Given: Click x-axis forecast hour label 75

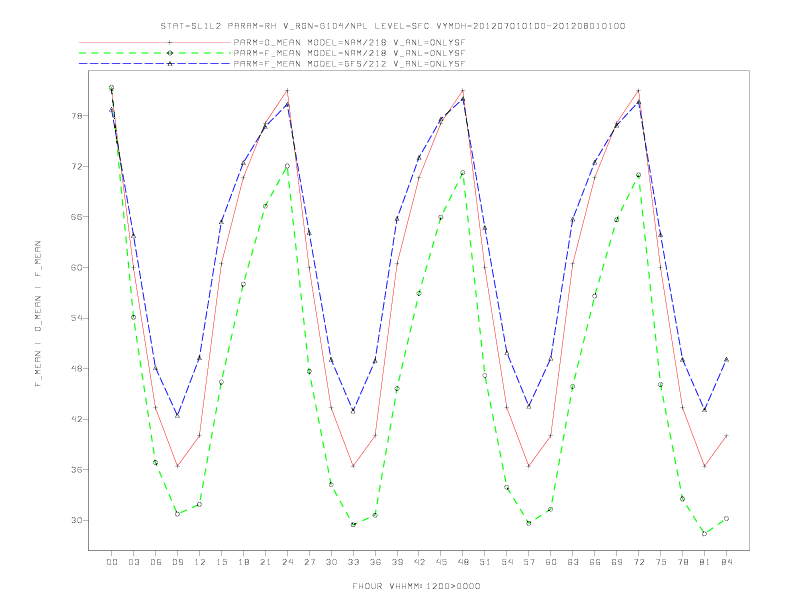Looking at the screenshot, I should pyautogui.click(x=661, y=562).
